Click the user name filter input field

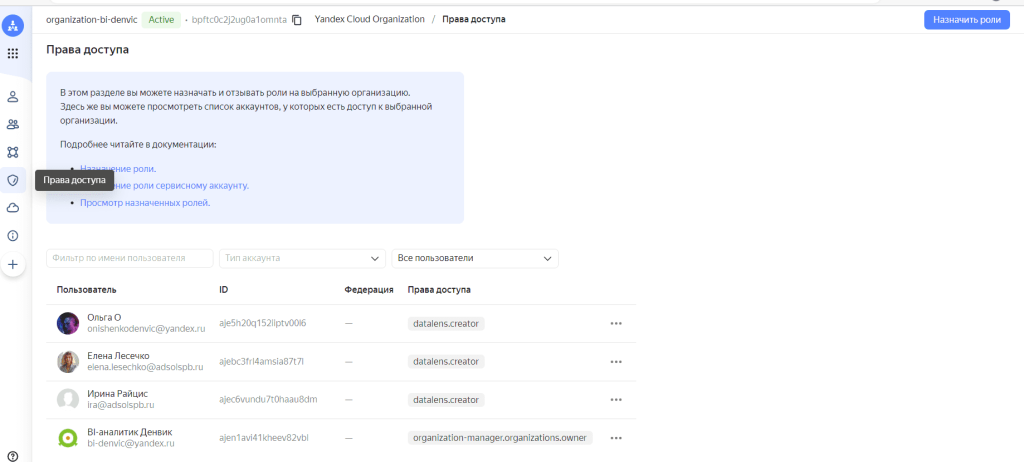click(x=130, y=258)
